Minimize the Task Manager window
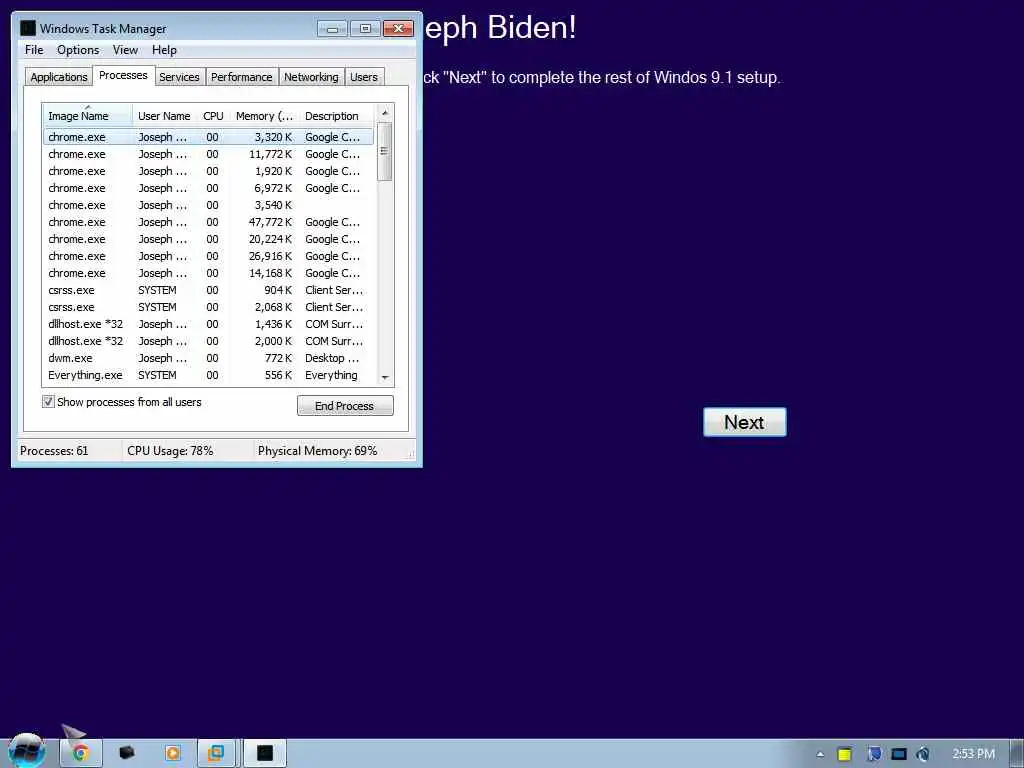The width and height of the screenshot is (1024, 768). coord(332,28)
